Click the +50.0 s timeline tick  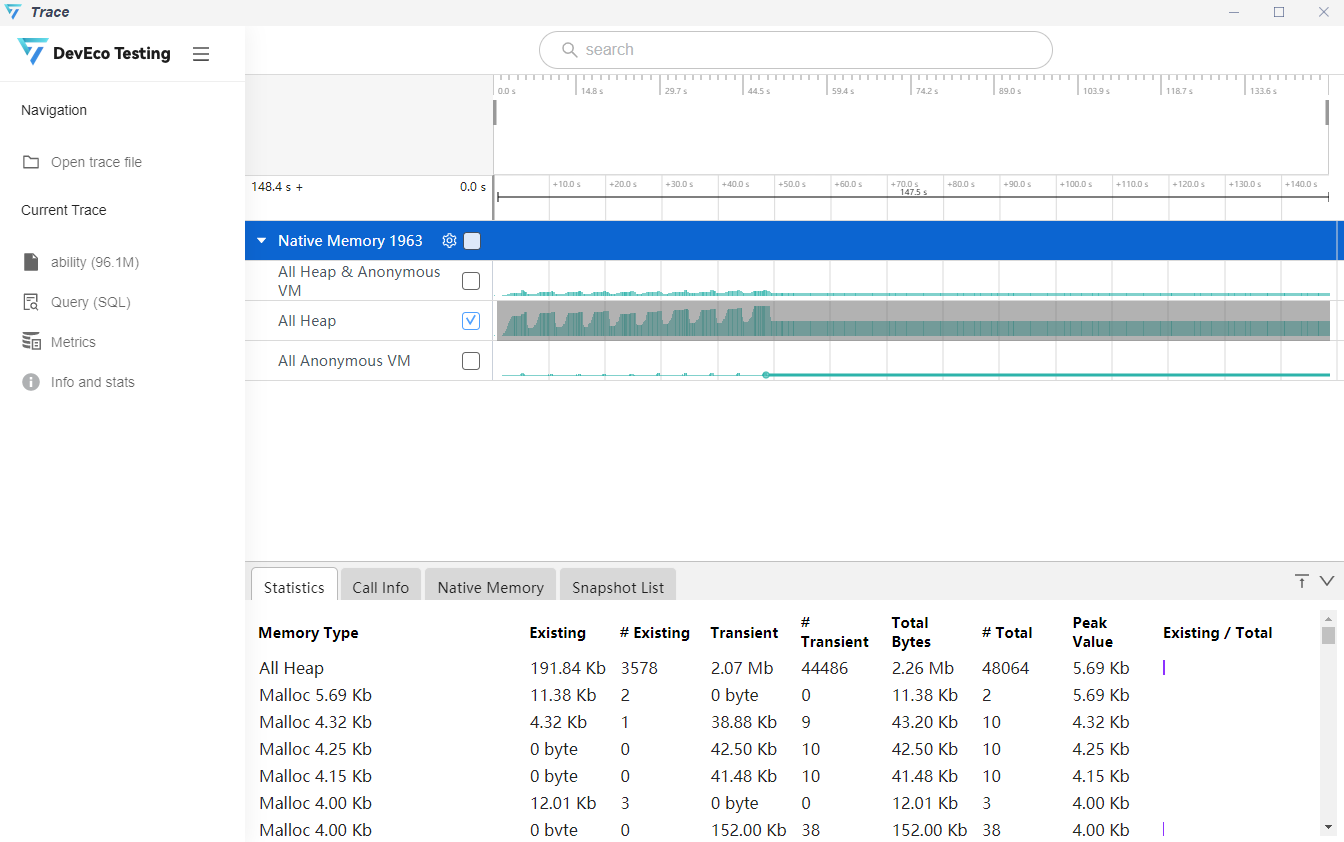click(792, 184)
